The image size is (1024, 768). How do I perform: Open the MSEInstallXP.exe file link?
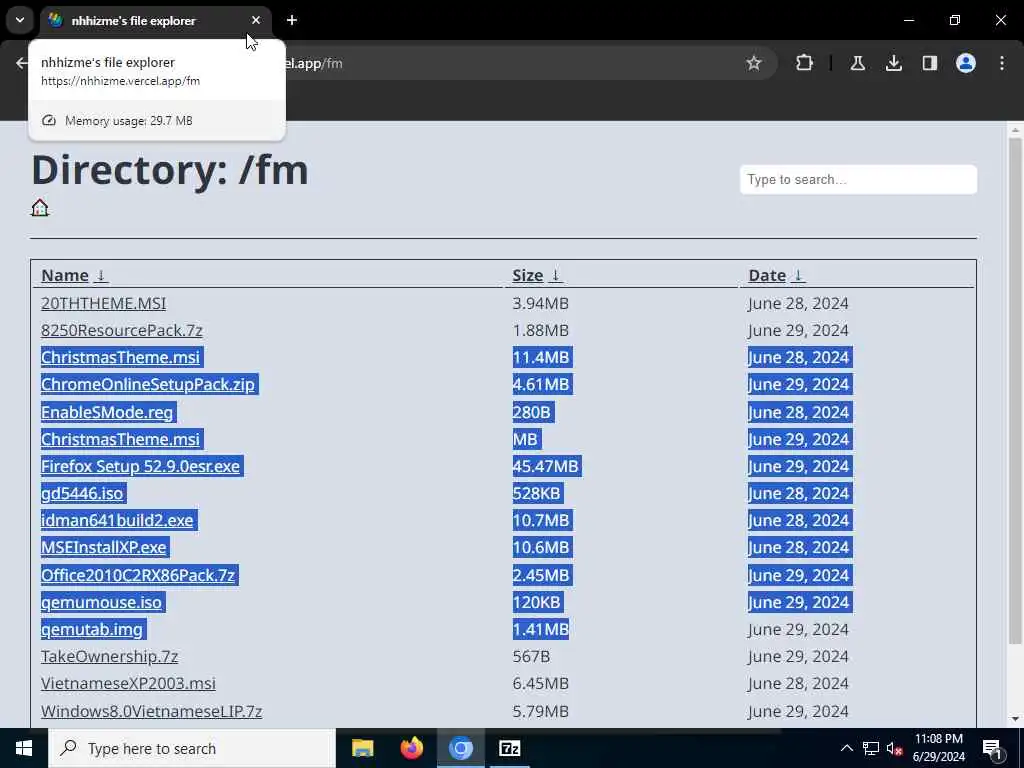(104, 547)
